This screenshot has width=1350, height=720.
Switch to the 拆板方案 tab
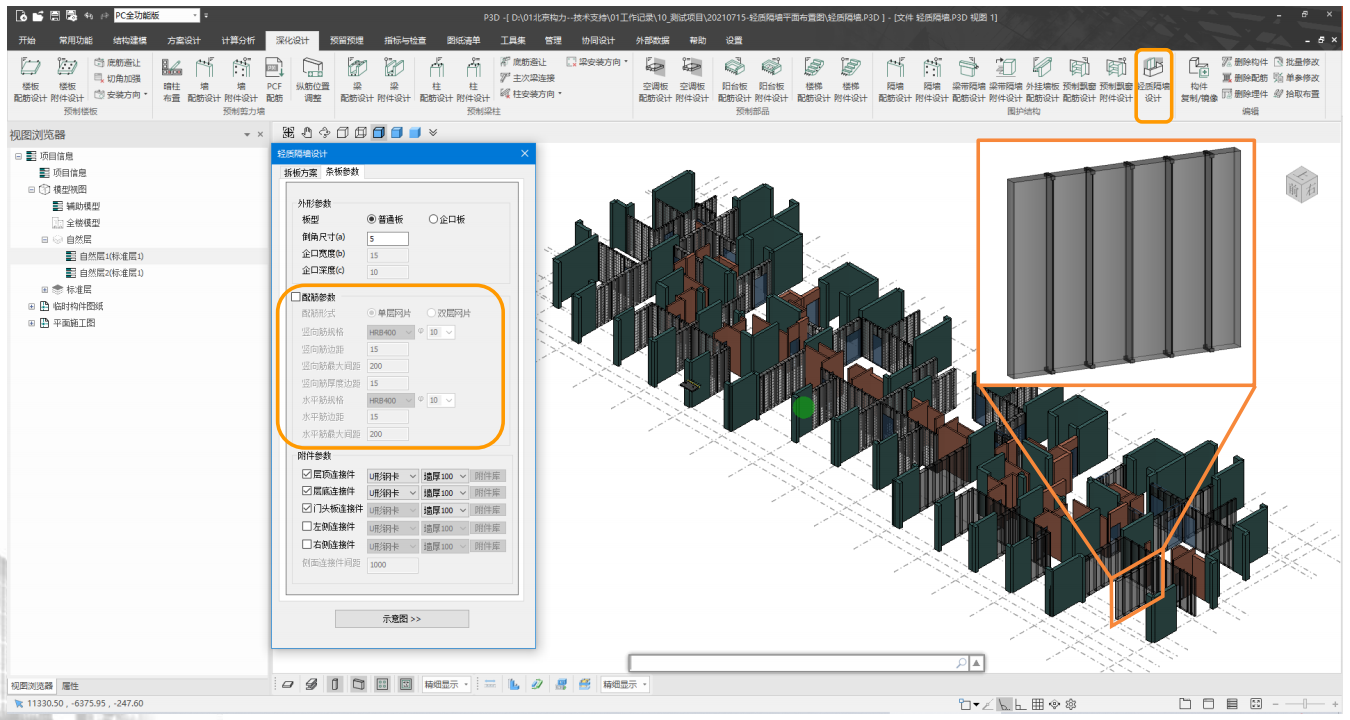tap(301, 172)
